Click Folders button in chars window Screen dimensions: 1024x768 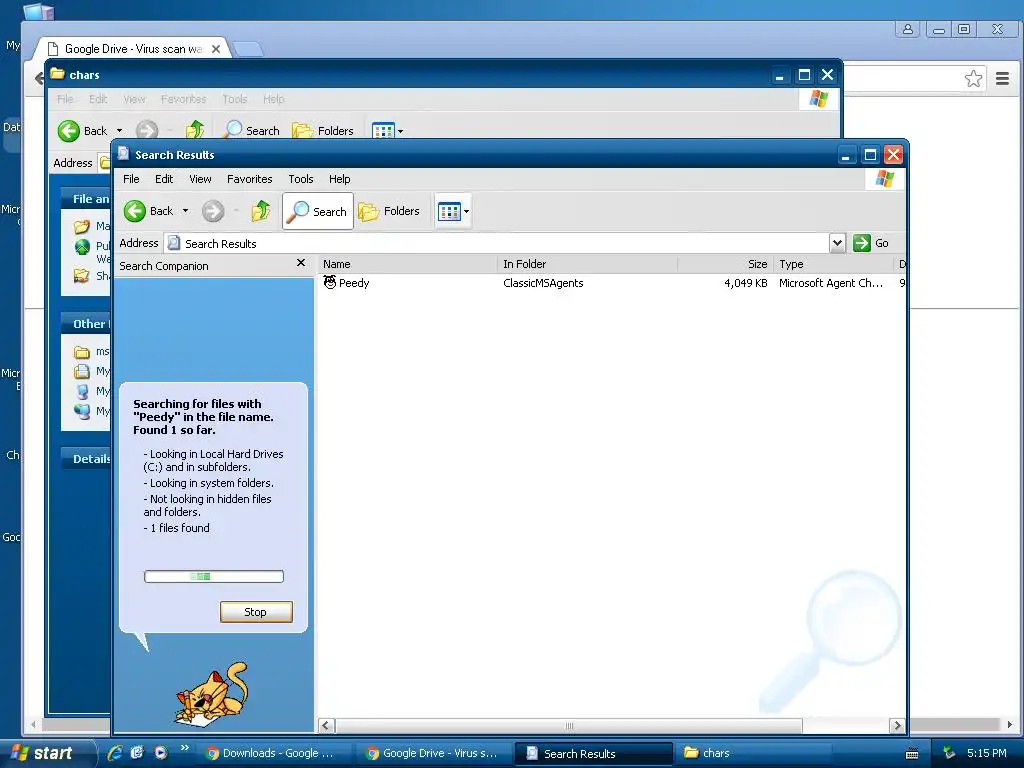pyautogui.click(x=323, y=131)
